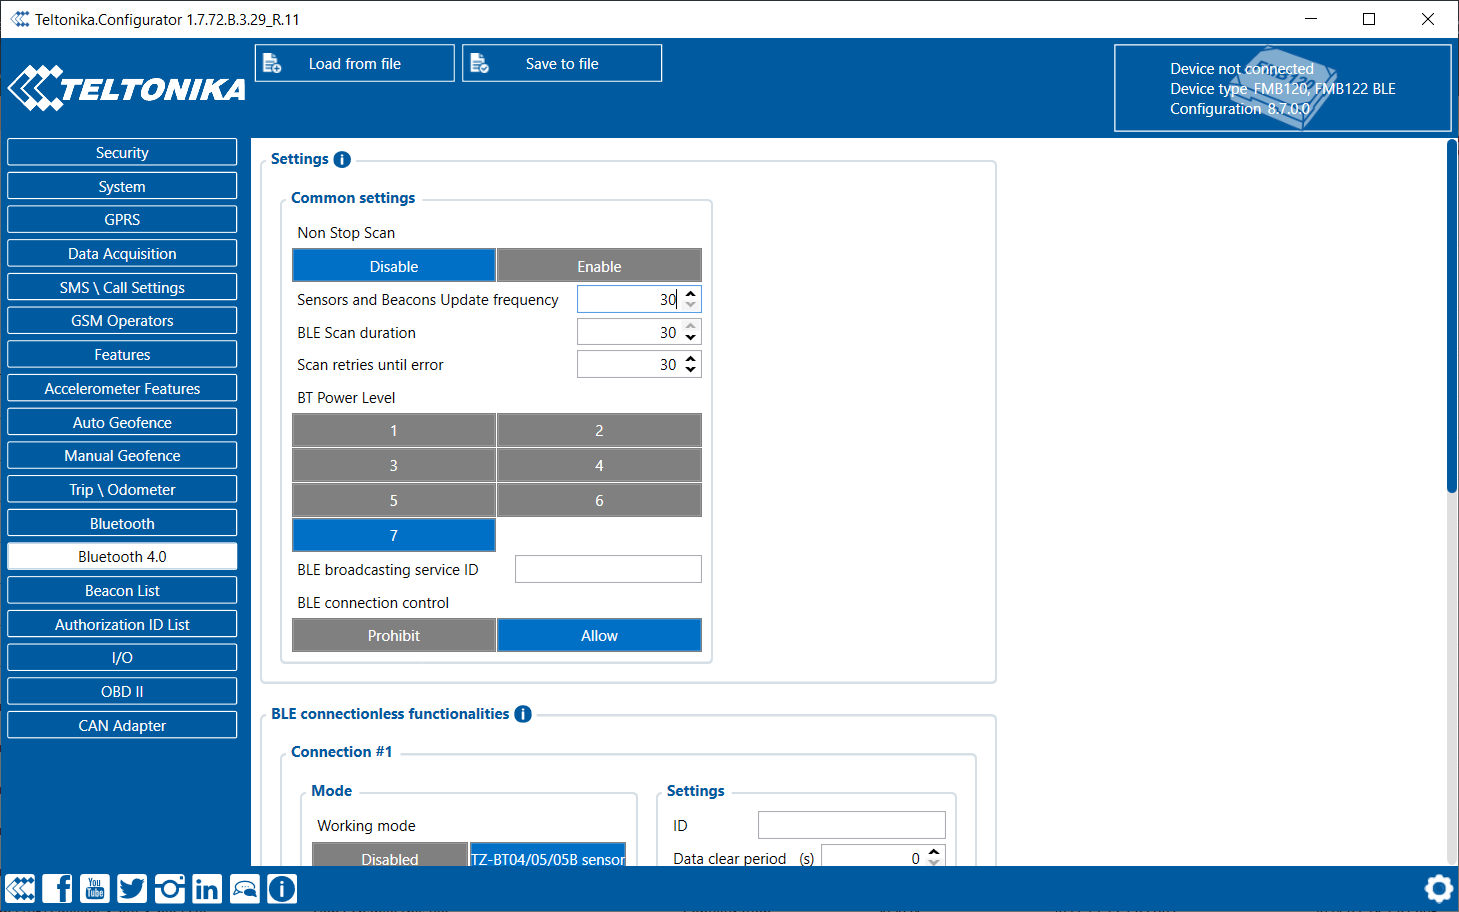
Task: Open the Accelerometer Features section
Action: coord(122,388)
